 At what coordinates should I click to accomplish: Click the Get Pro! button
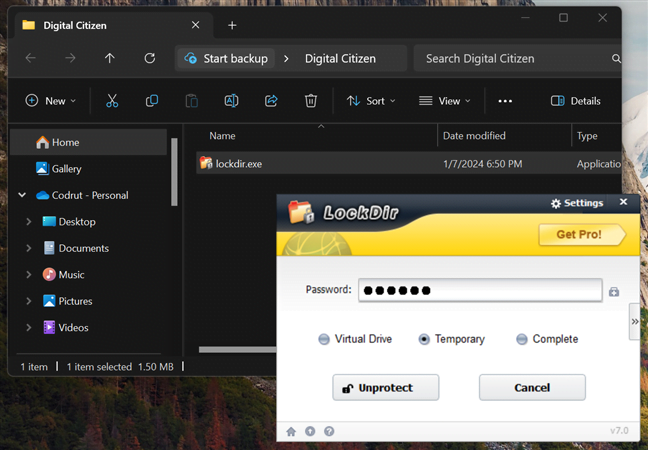pos(582,235)
